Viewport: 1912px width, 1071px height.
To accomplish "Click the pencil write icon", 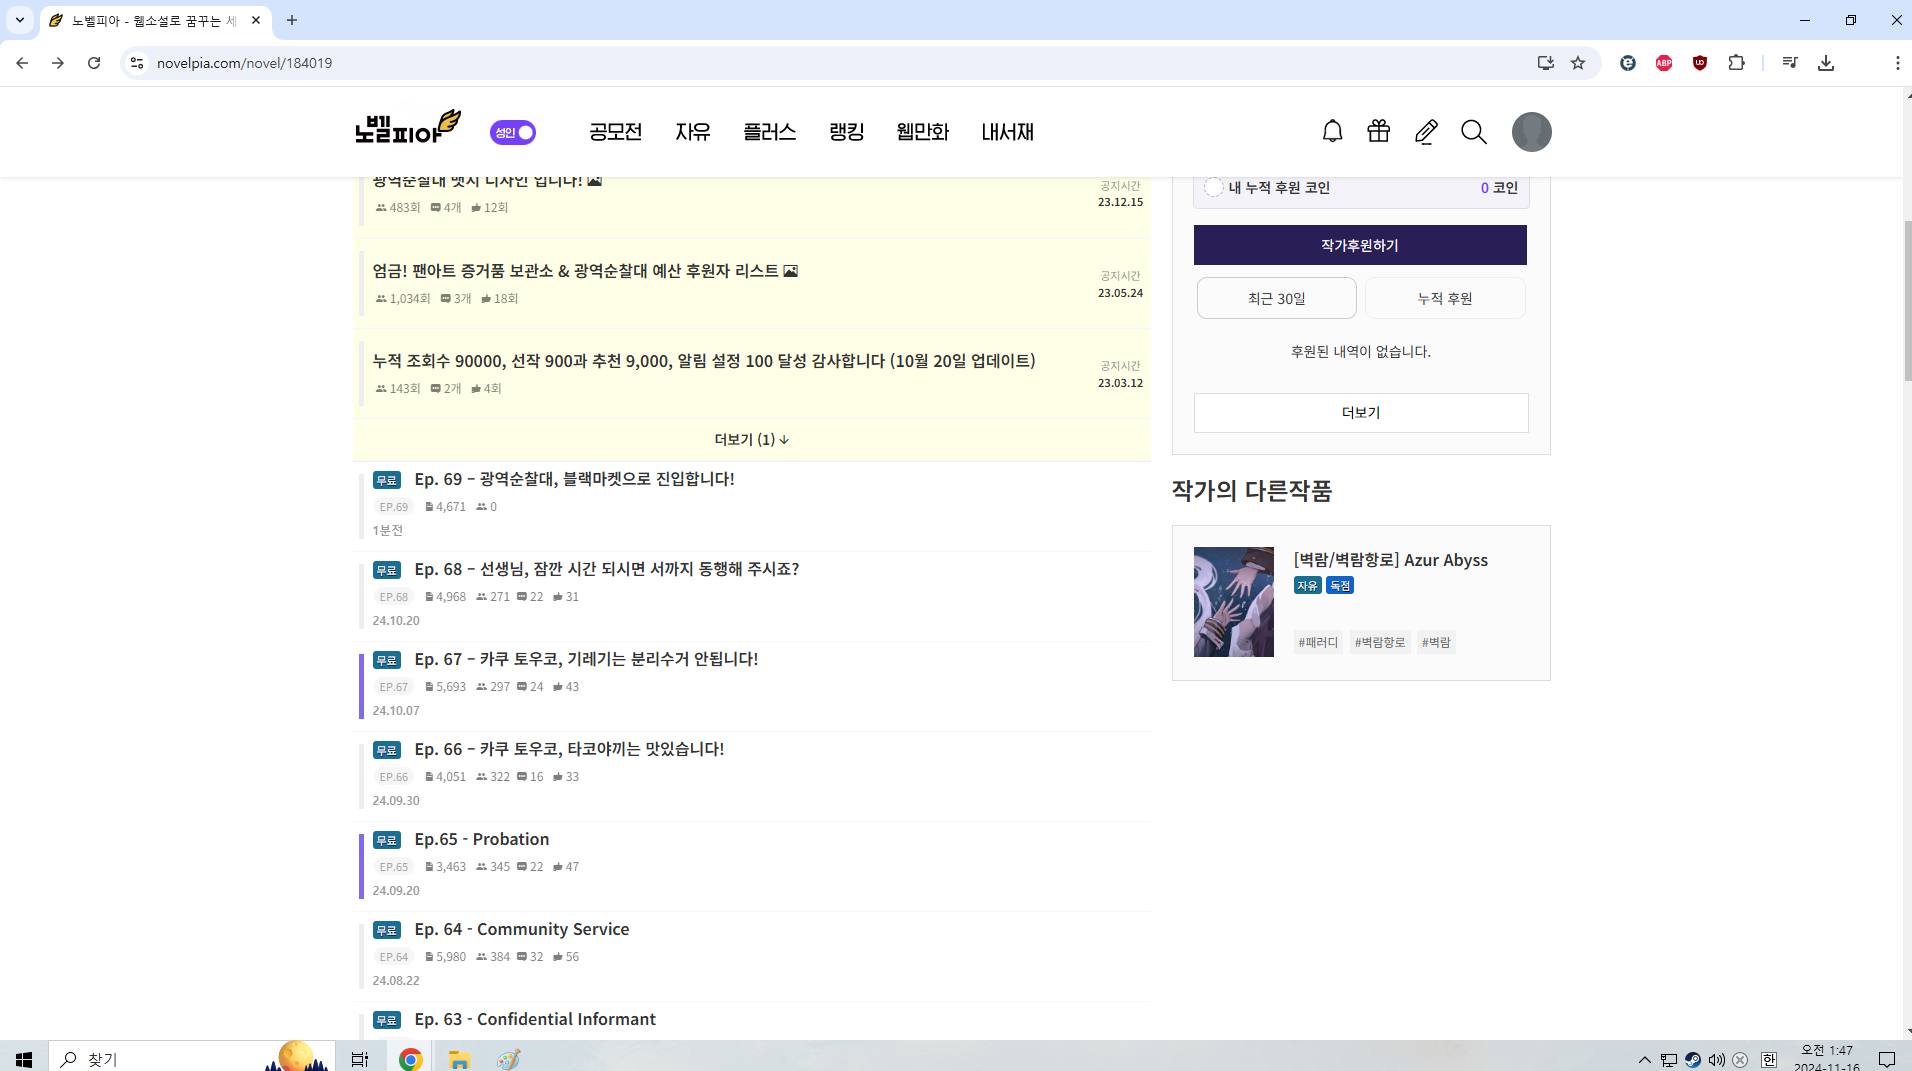I will coord(1426,132).
